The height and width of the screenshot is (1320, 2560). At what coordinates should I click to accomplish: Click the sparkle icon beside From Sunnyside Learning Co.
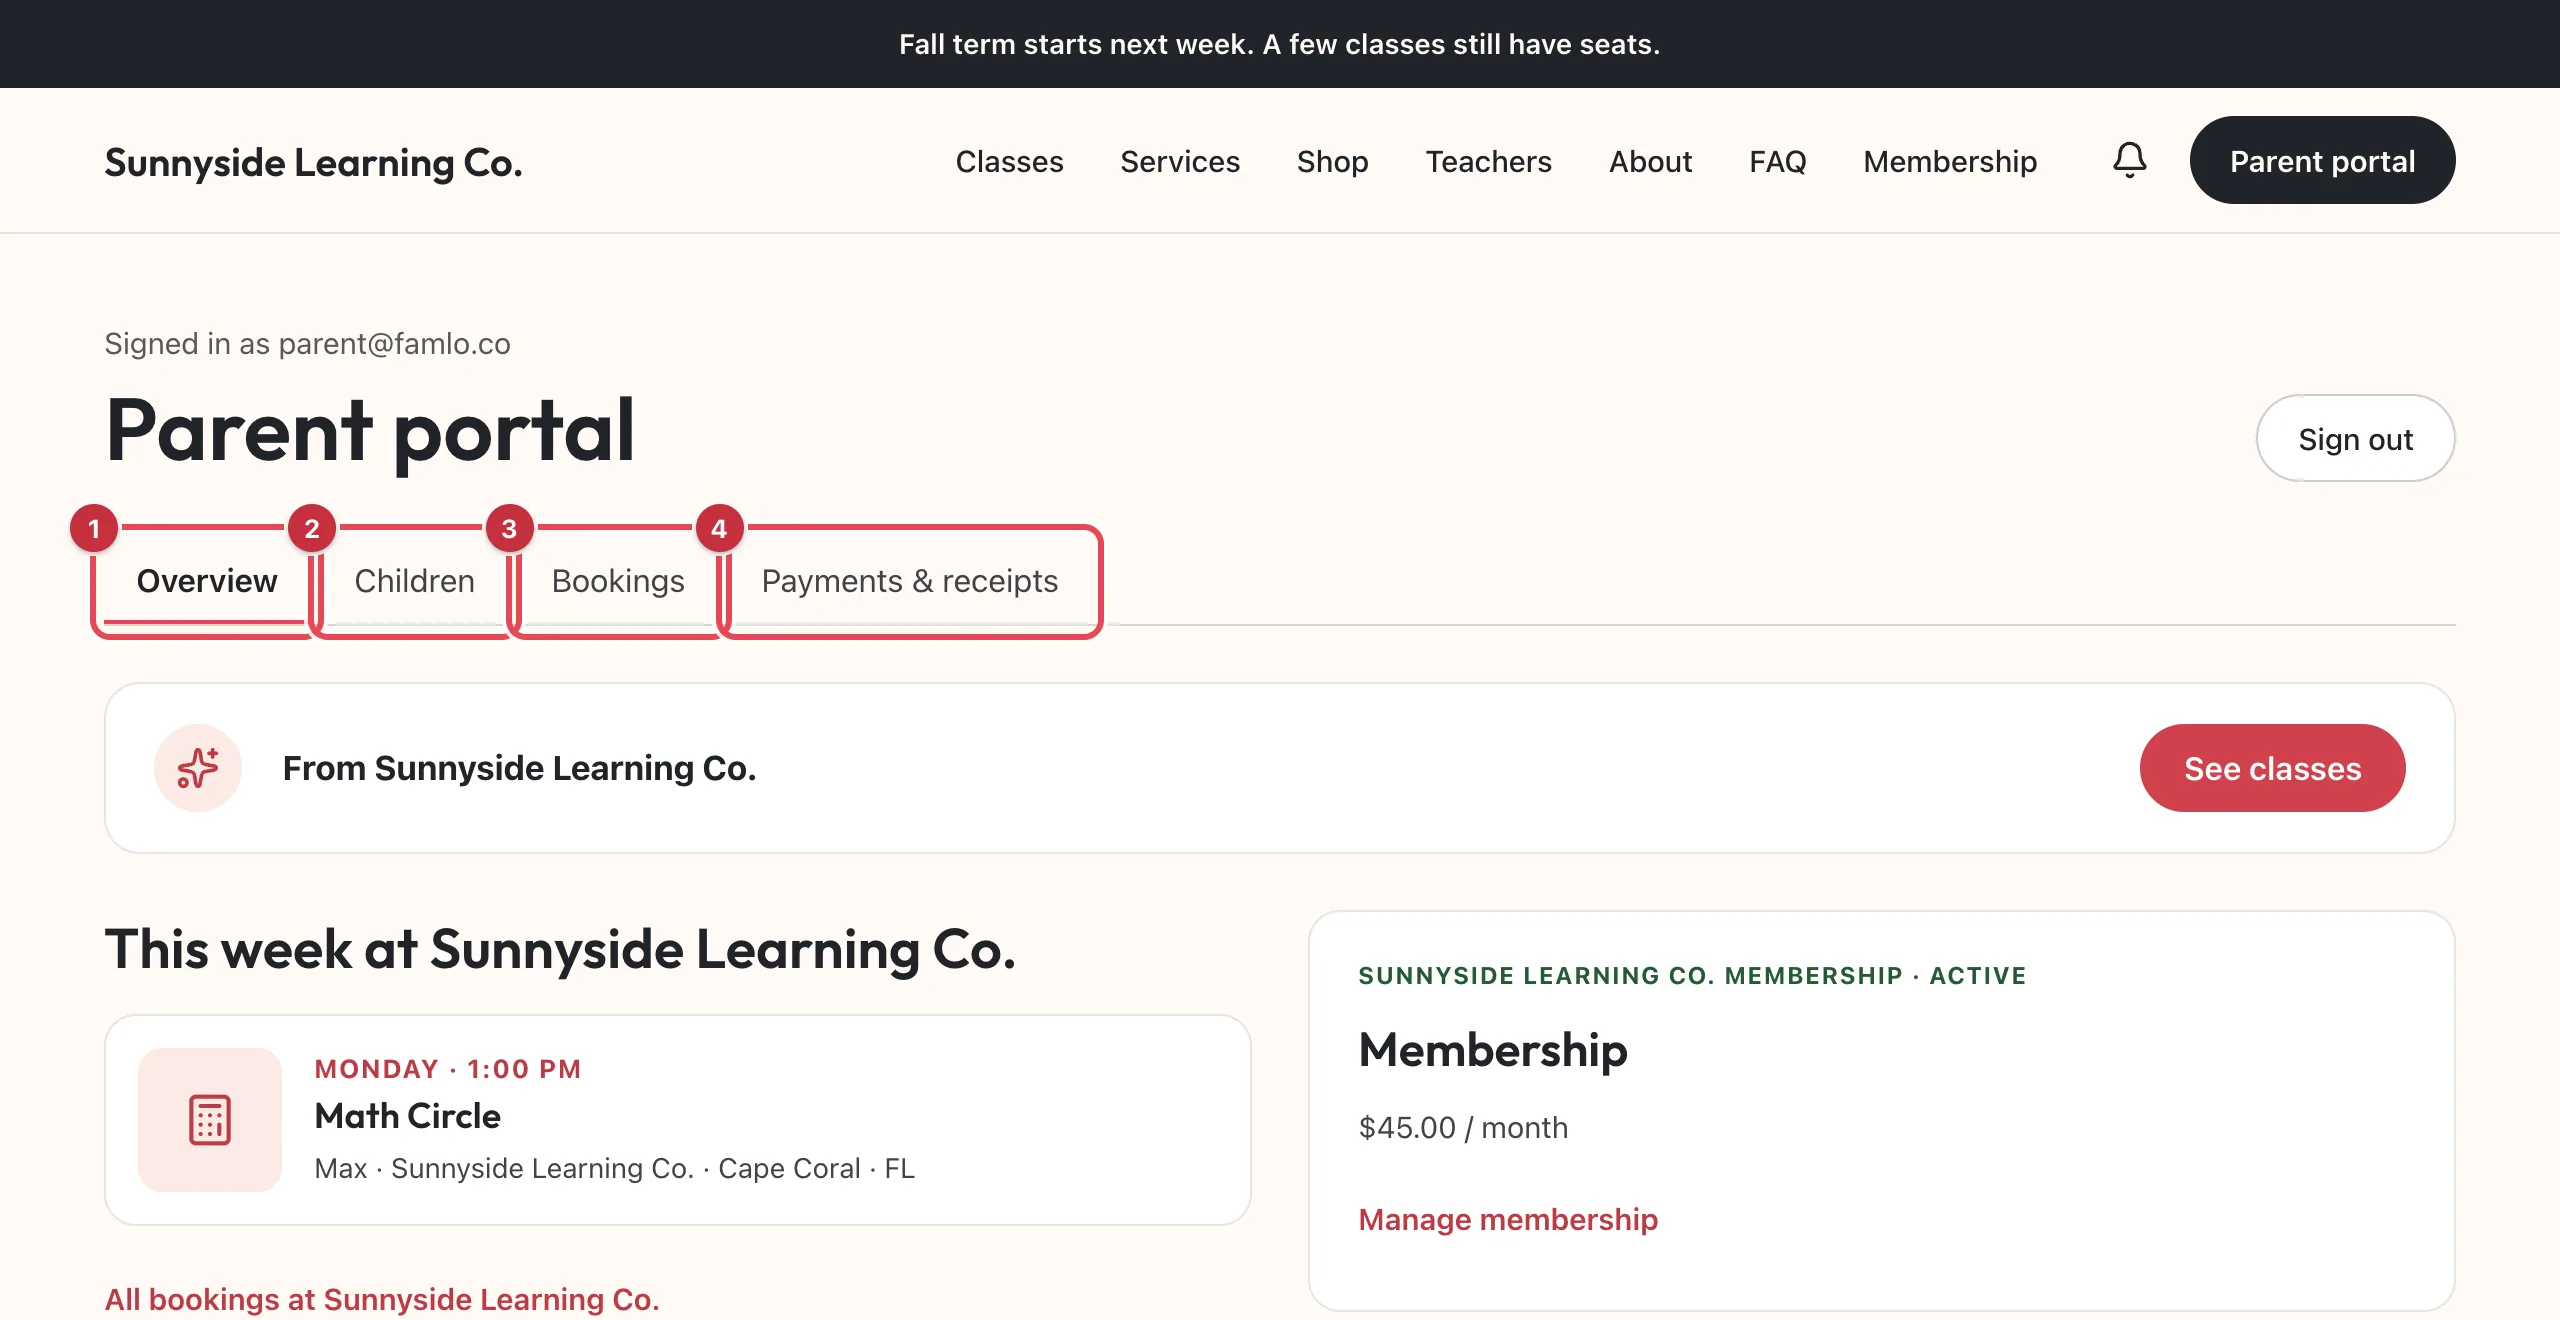click(x=198, y=768)
